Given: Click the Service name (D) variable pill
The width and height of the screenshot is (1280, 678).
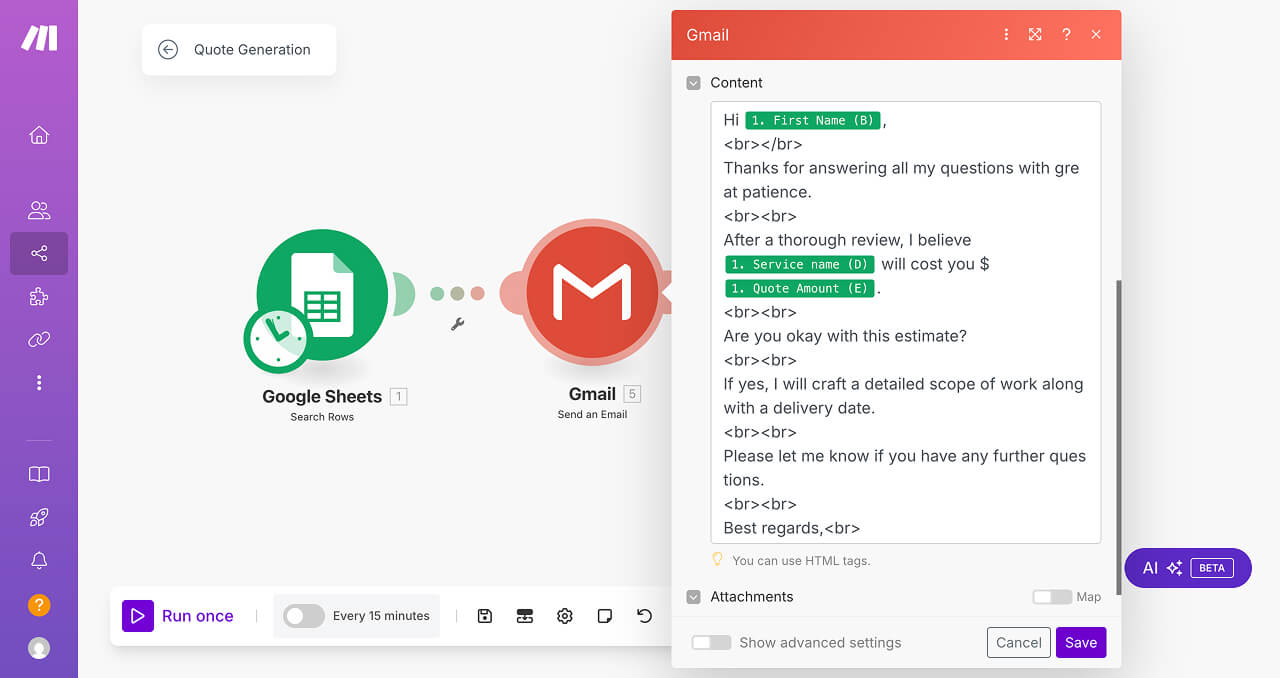Looking at the screenshot, I should pos(799,264).
